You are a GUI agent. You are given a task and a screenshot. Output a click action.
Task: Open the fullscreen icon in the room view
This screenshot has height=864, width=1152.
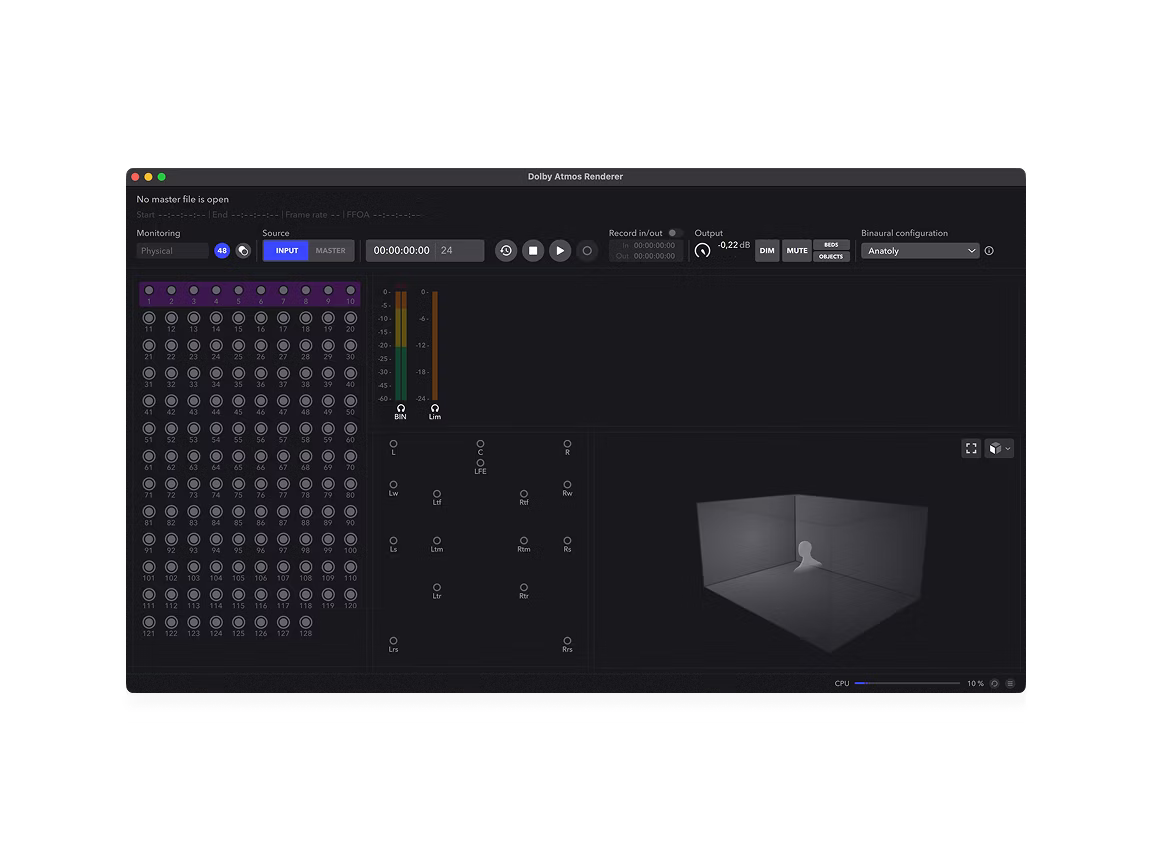(971, 448)
